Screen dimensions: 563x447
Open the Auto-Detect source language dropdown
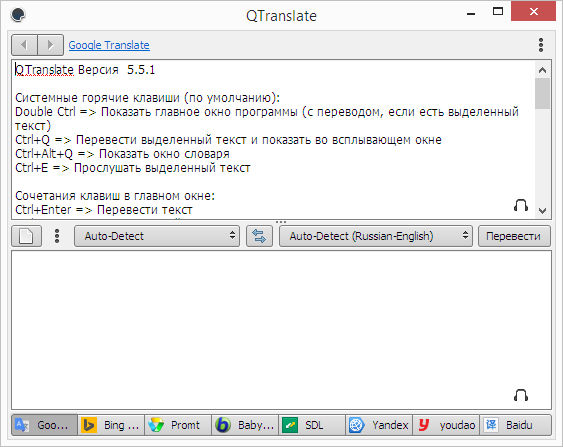coord(157,236)
